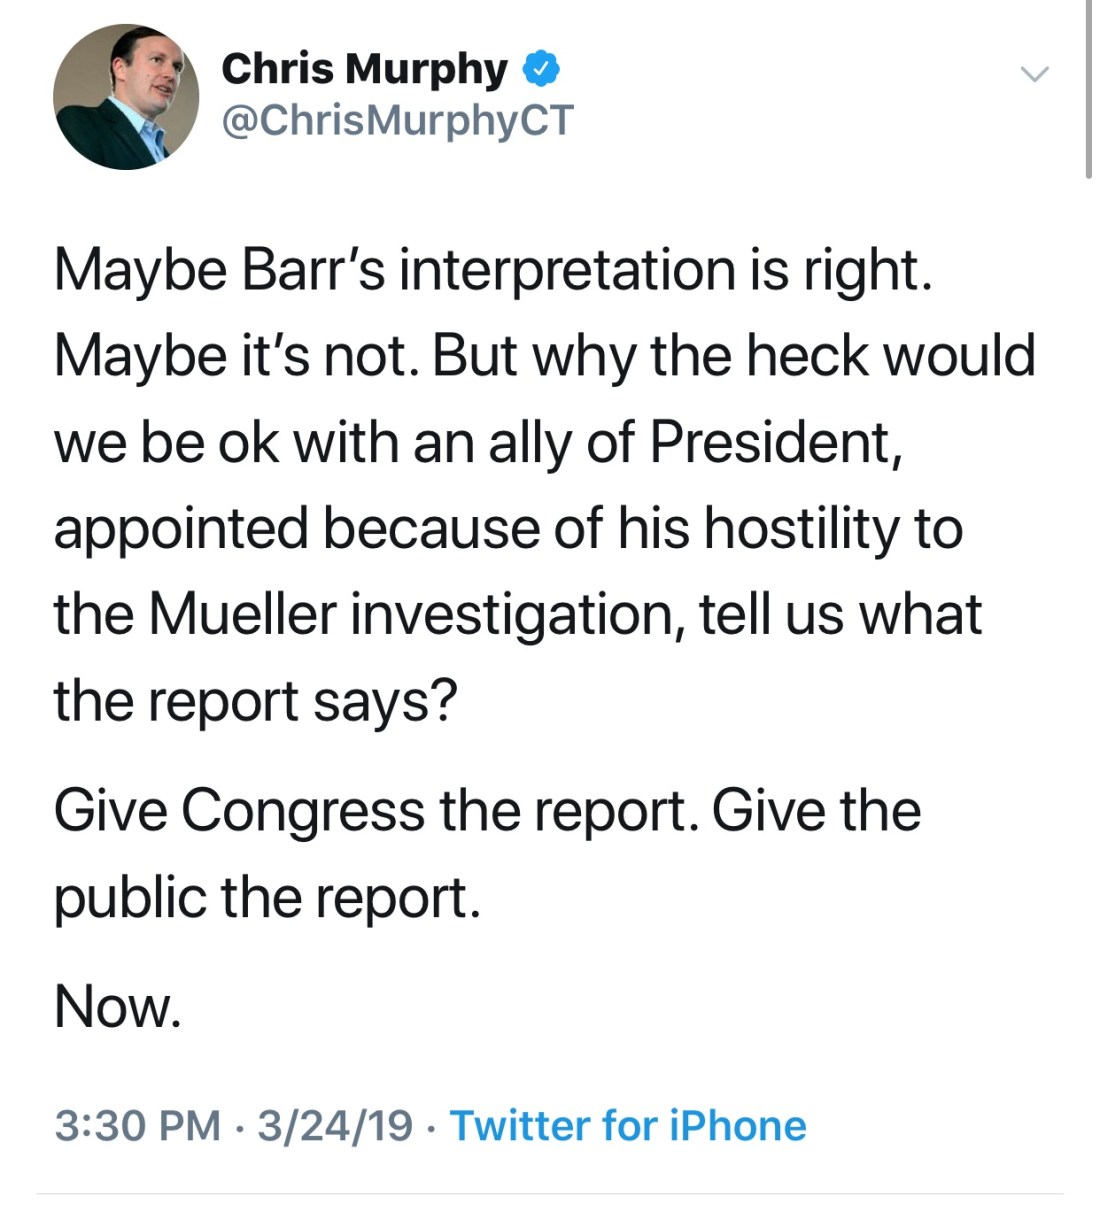The width and height of the screenshot is (1100, 1212).
Task: Click the line "Maybe Barr's interpretation is right."
Action: tap(493, 270)
